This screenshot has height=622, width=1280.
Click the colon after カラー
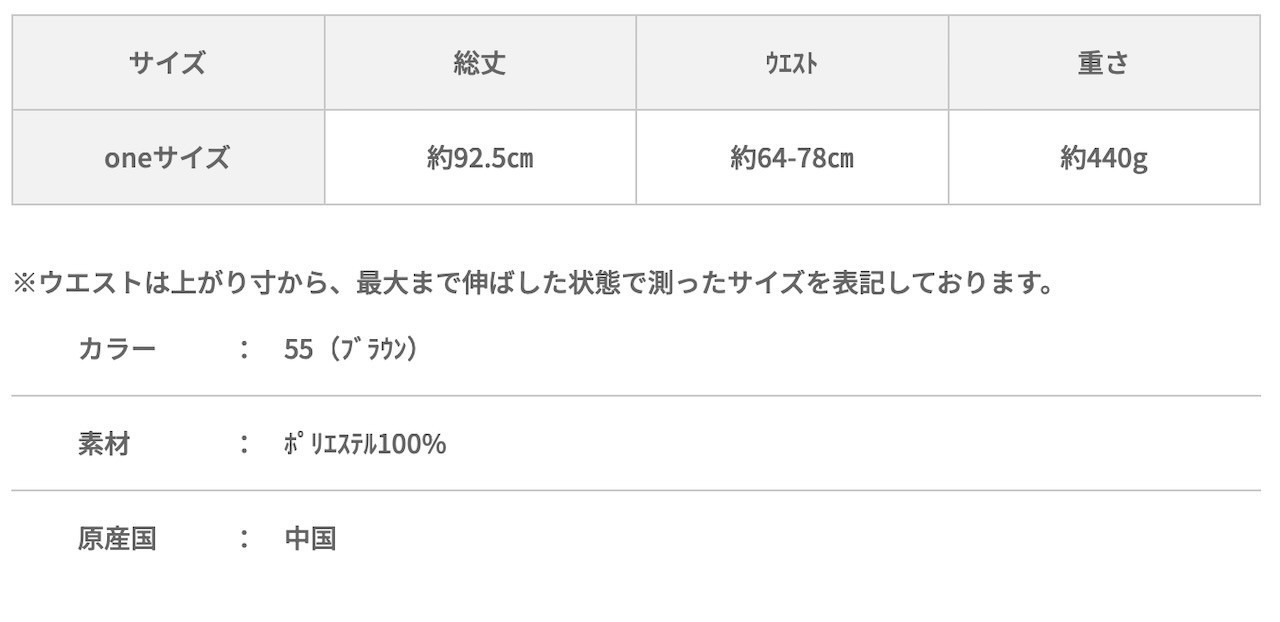(244, 349)
